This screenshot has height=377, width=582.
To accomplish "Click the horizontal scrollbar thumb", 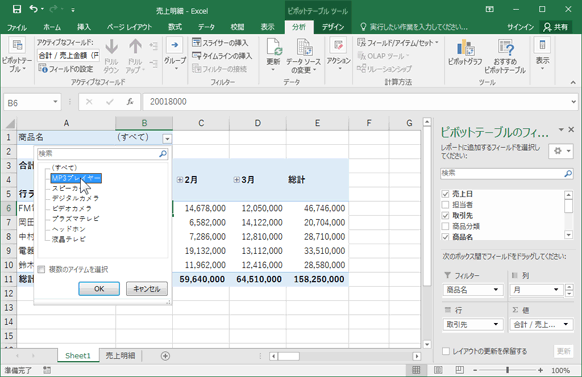I will [x=289, y=356].
